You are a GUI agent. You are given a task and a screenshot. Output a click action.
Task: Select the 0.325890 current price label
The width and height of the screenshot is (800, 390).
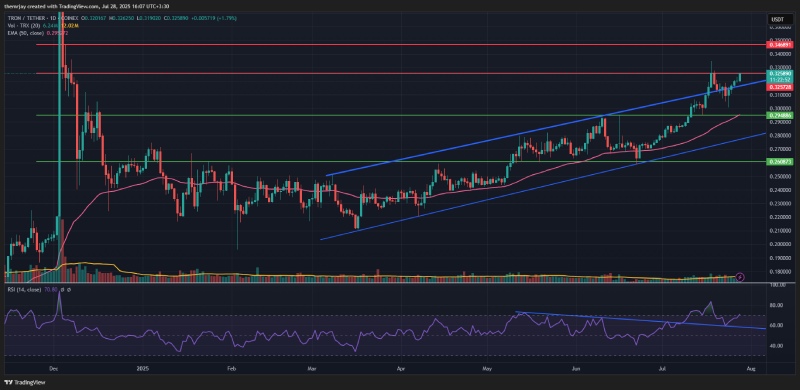(781, 74)
